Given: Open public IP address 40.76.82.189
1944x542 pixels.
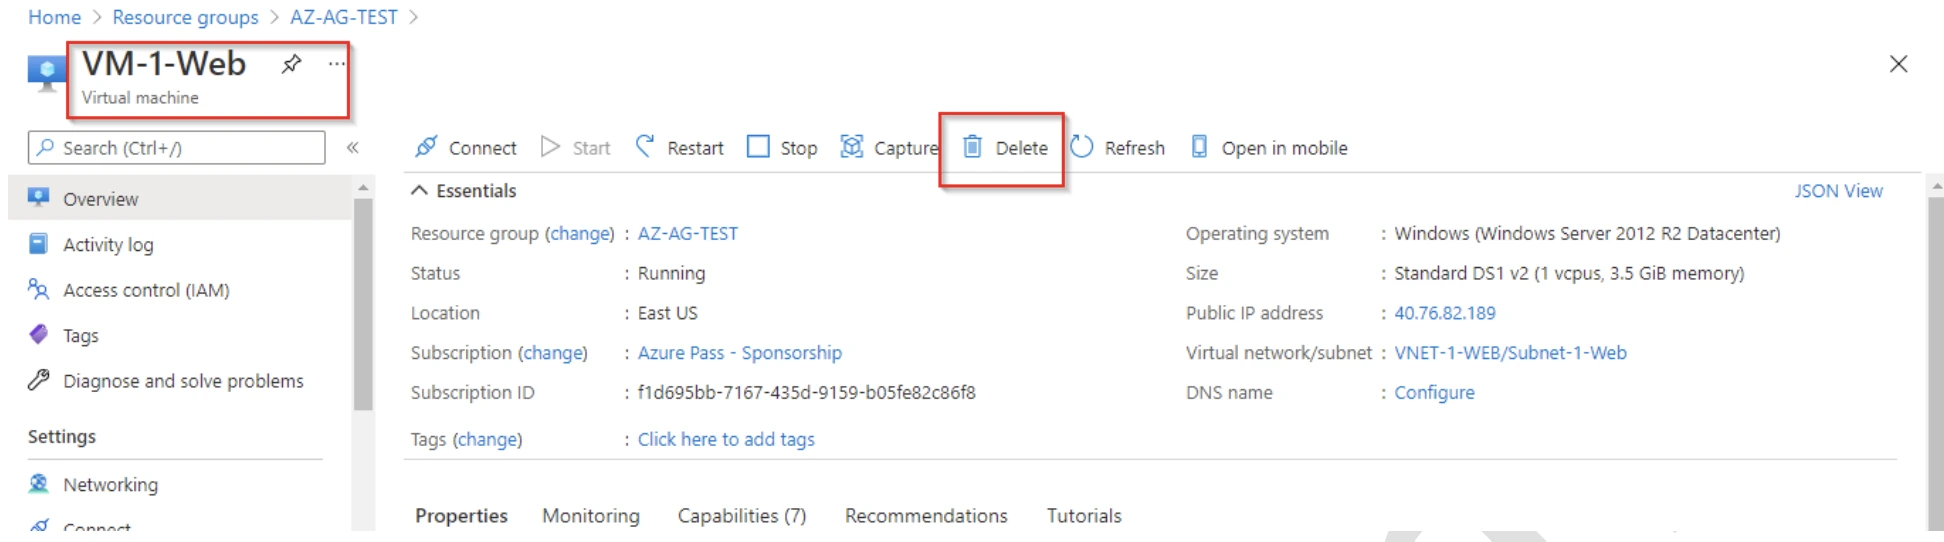Looking at the screenshot, I should tap(1445, 312).
